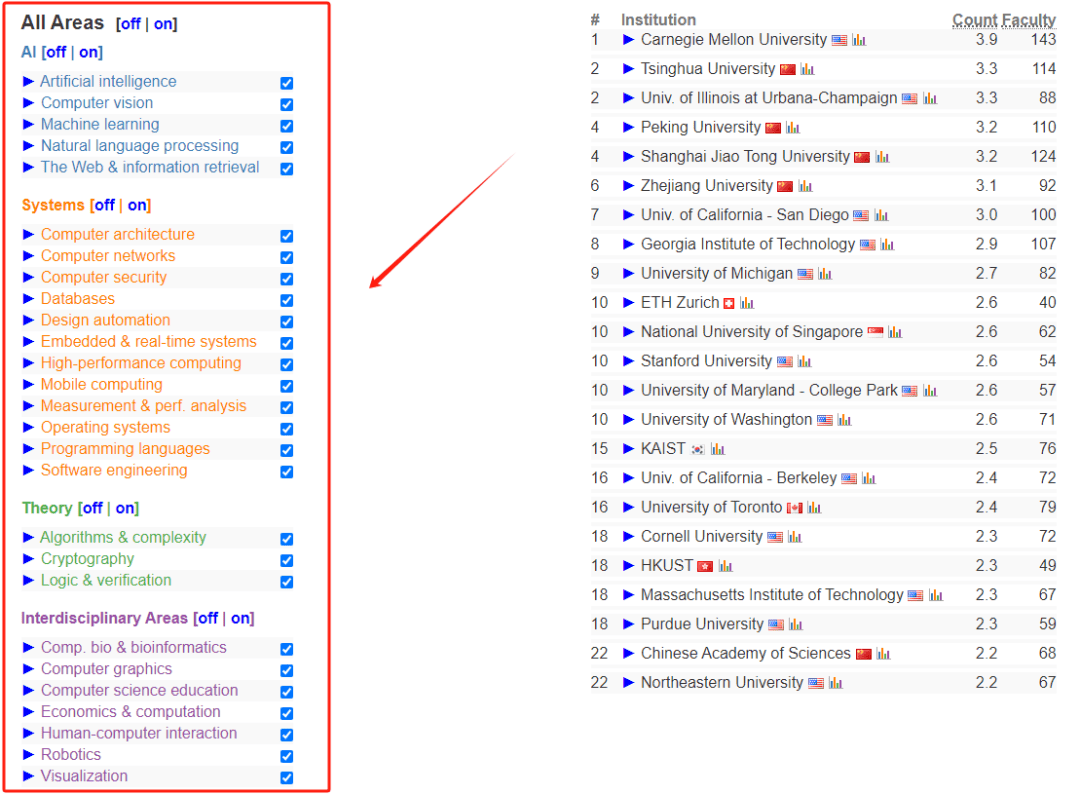Expand Massachusetts Institute of Technology row
The image size is (1080, 794).
(x=628, y=595)
